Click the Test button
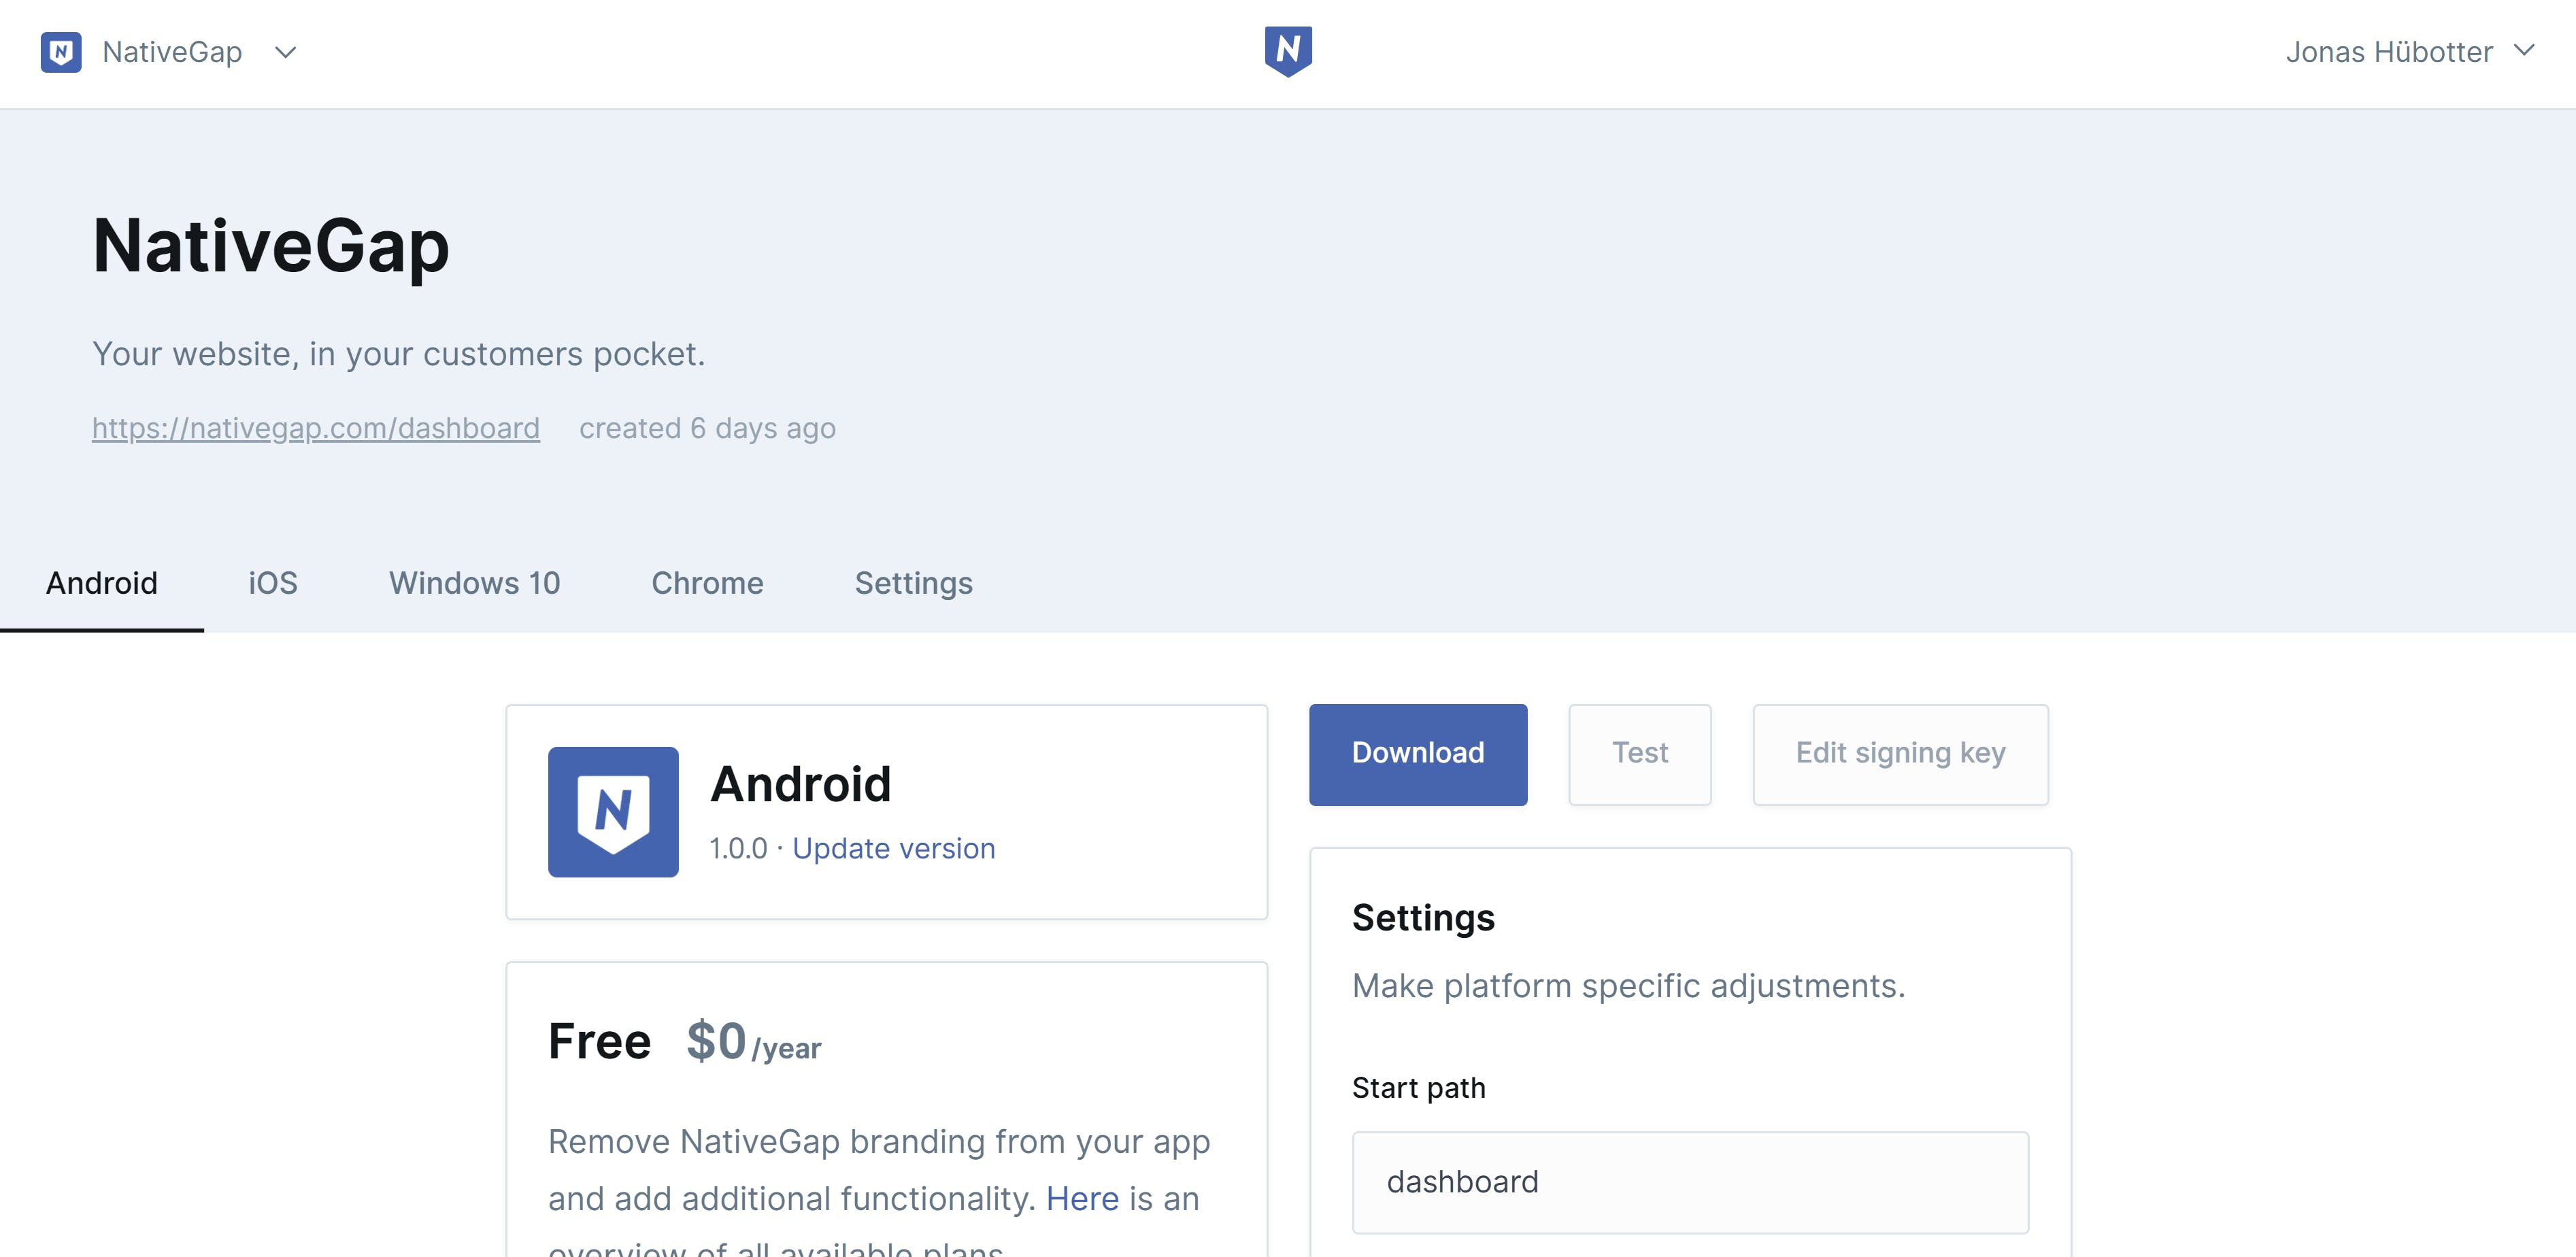This screenshot has width=2576, height=1257. click(1639, 754)
